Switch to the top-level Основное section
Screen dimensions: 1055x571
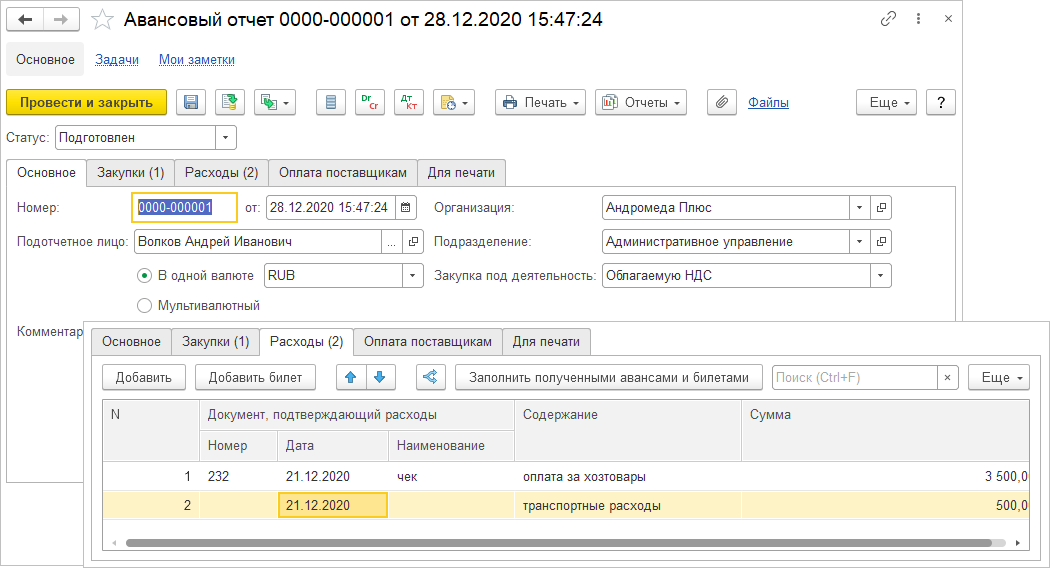(45, 59)
